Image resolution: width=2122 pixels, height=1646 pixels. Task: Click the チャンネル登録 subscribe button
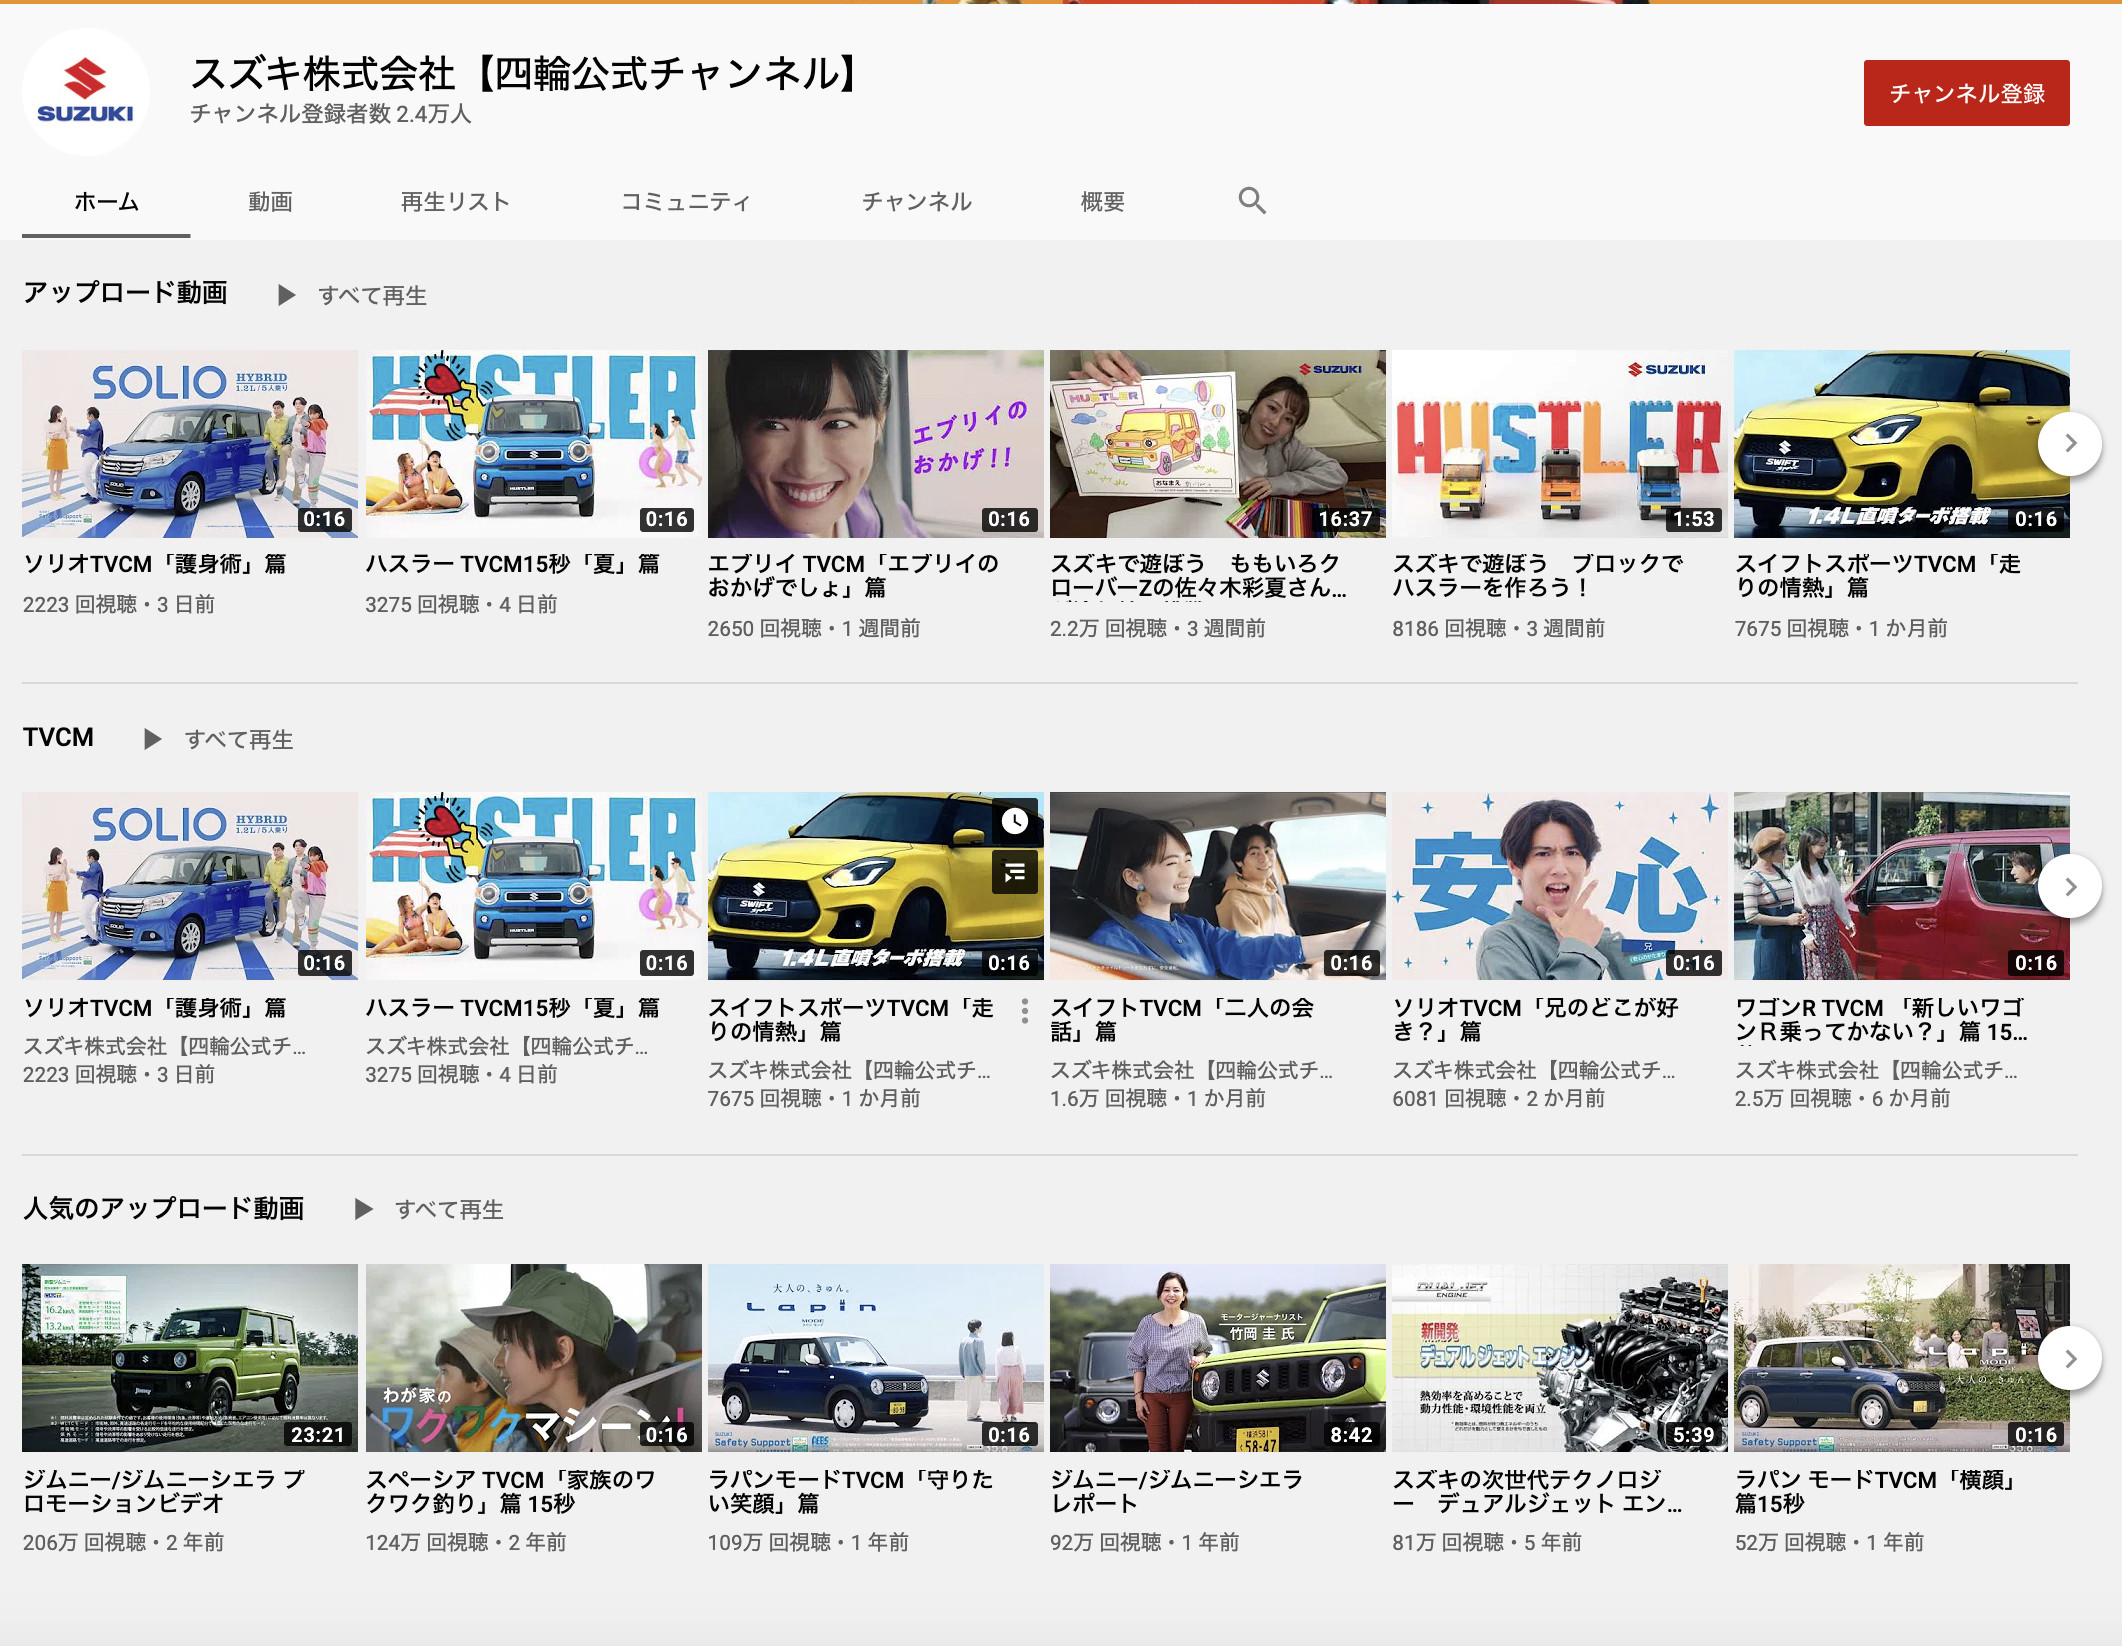[x=1966, y=93]
